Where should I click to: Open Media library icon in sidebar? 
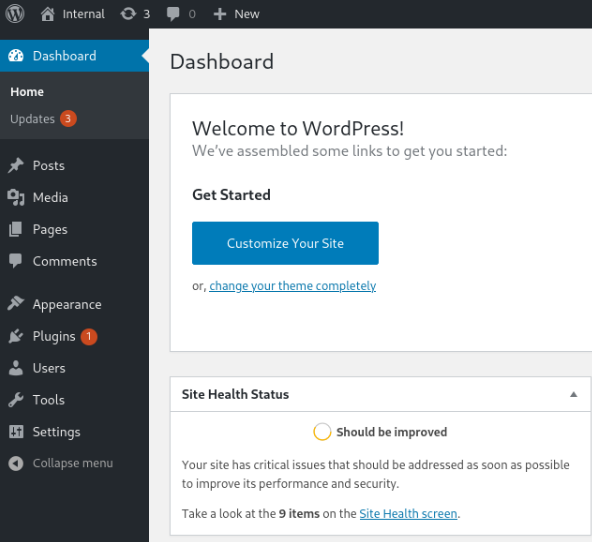(16, 197)
